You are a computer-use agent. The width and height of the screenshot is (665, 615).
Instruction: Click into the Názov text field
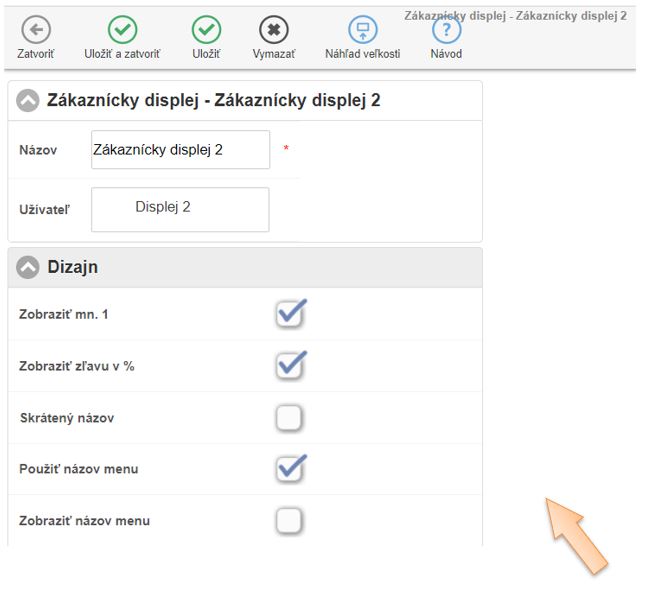point(180,150)
